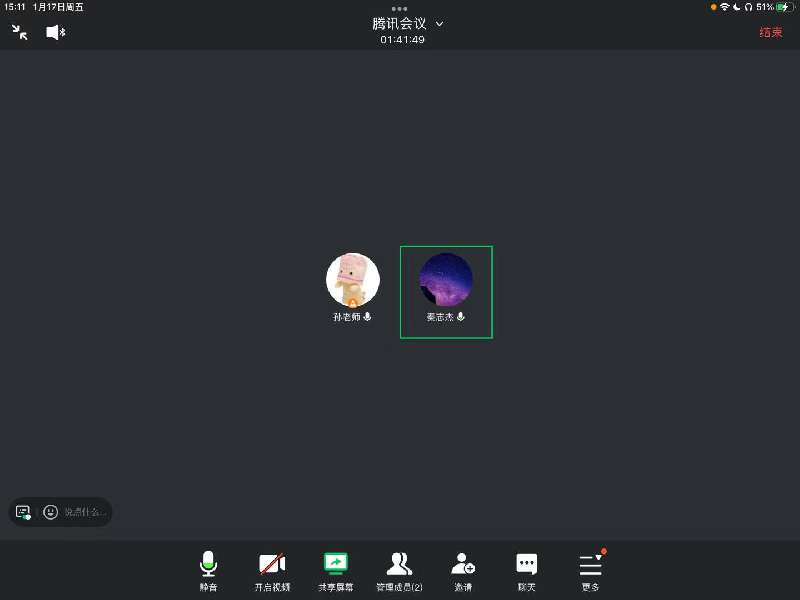Tap the headphones icon in the status bar

pos(748,7)
